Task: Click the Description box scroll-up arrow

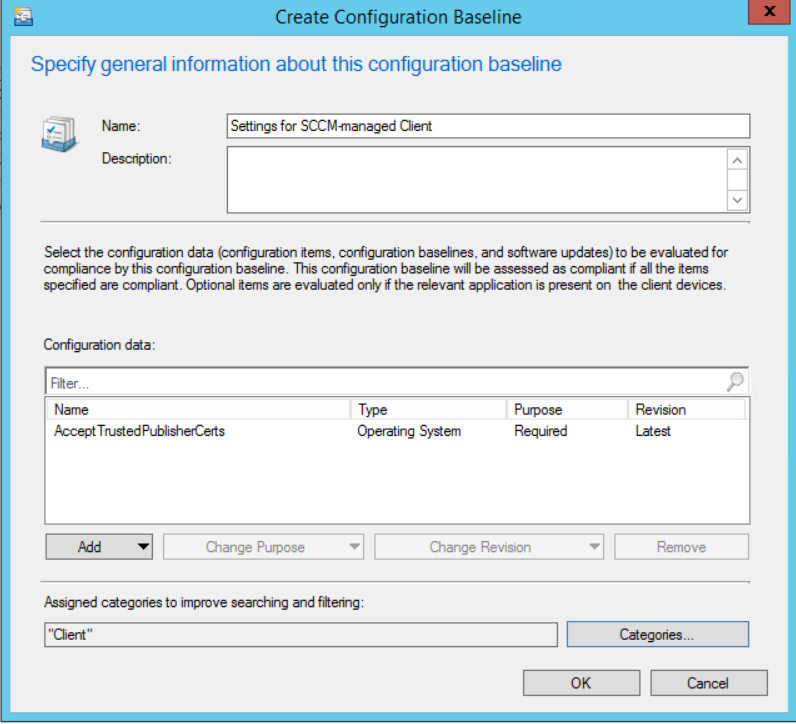Action: [737, 160]
